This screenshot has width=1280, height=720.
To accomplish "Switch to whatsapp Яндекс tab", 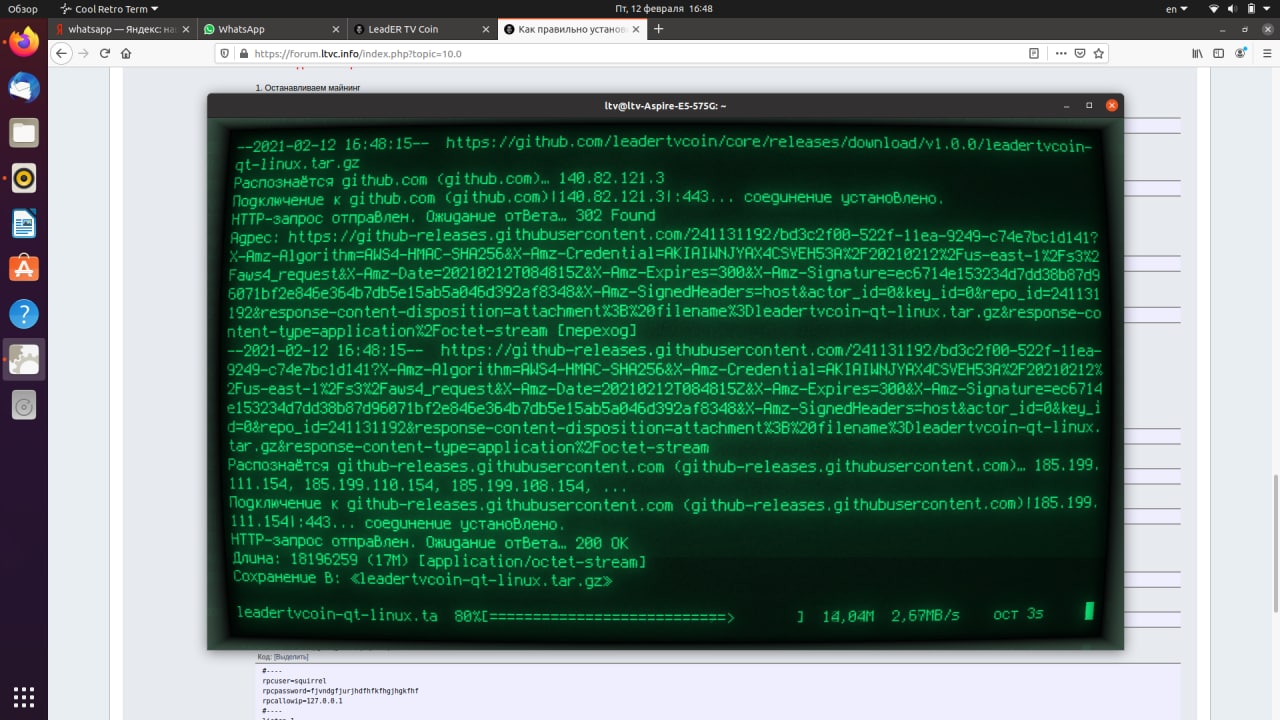I will [x=121, y=29].
